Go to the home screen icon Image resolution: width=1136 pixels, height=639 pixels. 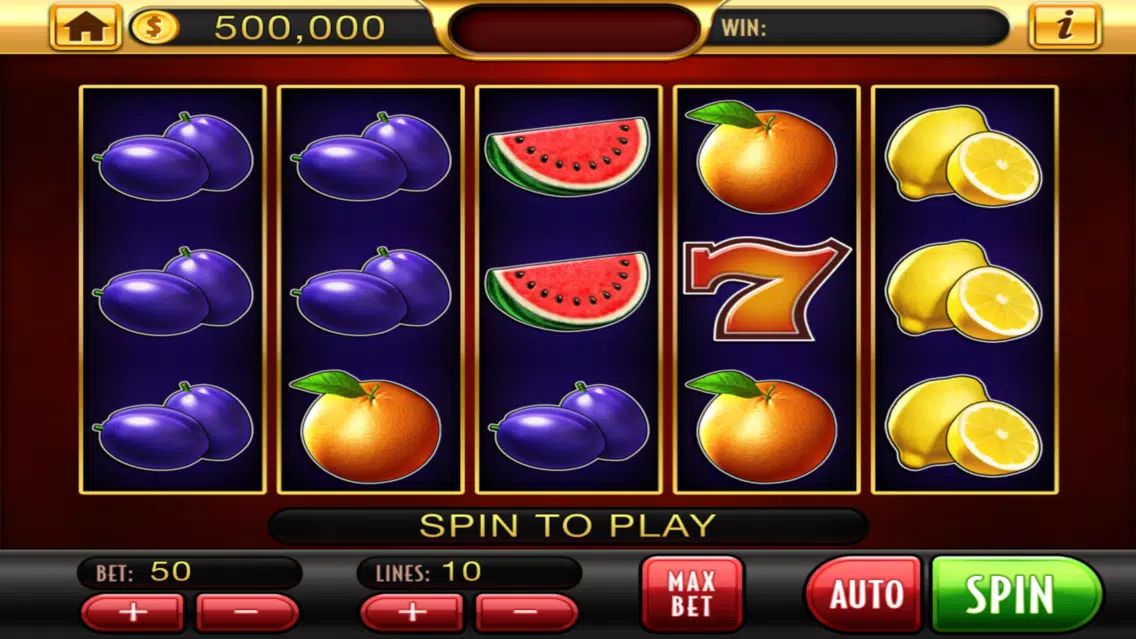pos(85,27)
